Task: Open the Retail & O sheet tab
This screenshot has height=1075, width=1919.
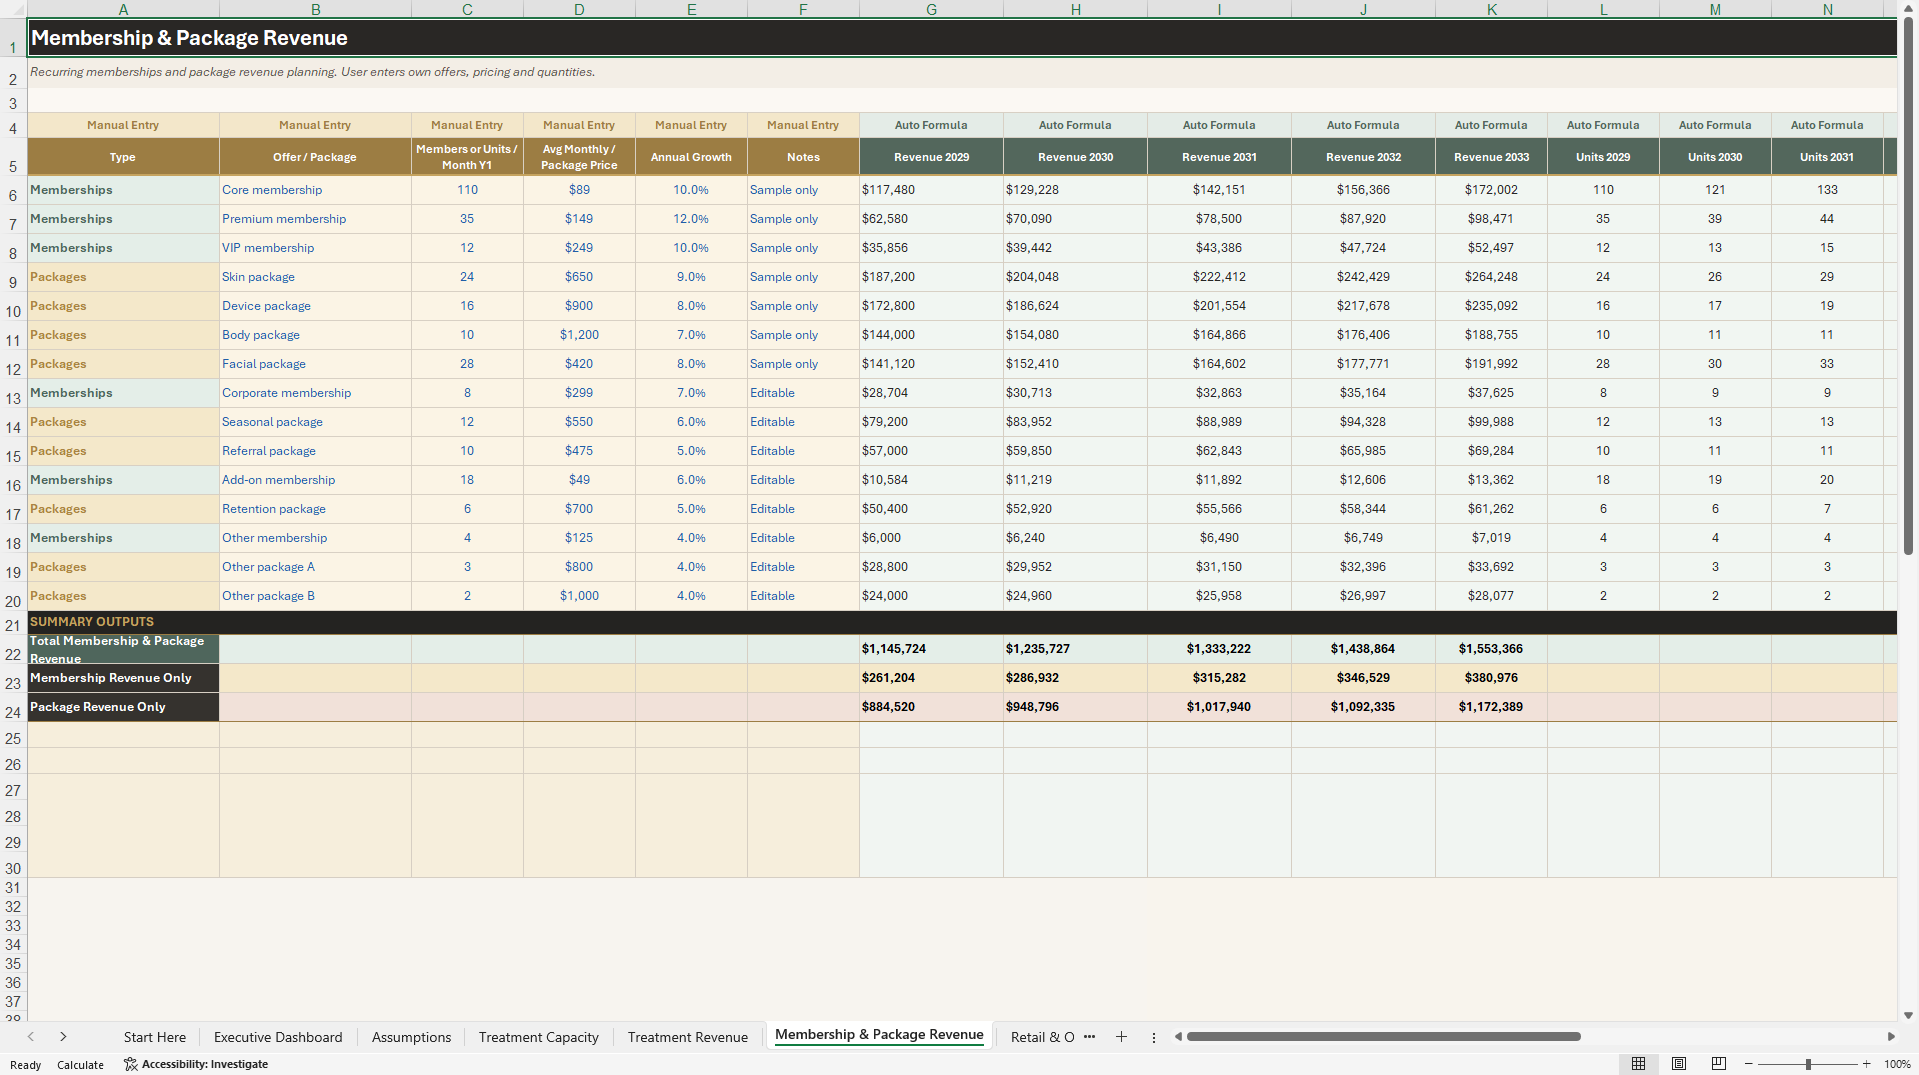Action: click(1042, 1037)
